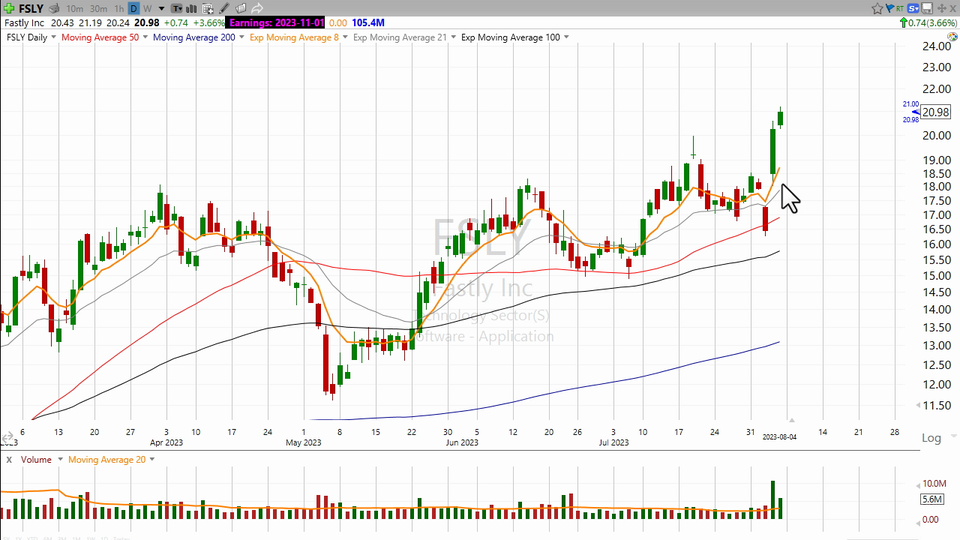Open the Volume indicator dropdown
This screenshot has width=960, height=540.
pyautogui.click(x=59, y=459)
